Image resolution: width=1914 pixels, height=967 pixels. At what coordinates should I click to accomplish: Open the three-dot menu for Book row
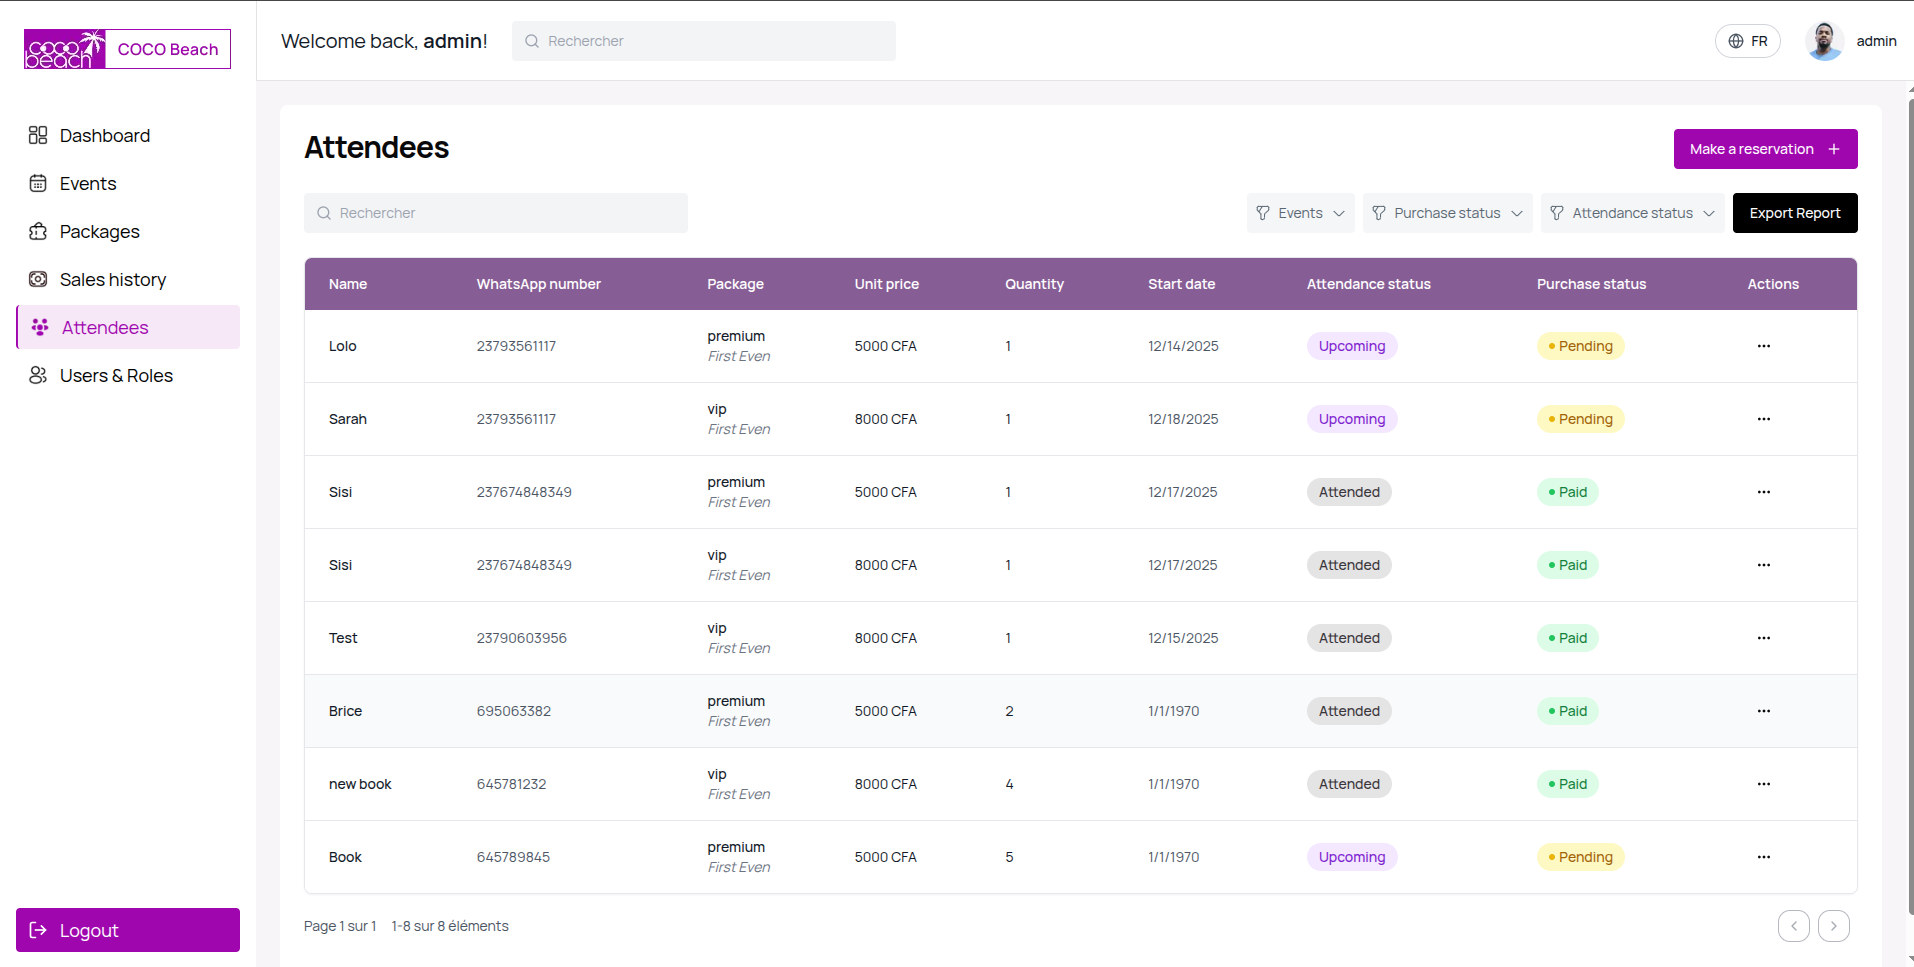click(x=1763, y=857)
